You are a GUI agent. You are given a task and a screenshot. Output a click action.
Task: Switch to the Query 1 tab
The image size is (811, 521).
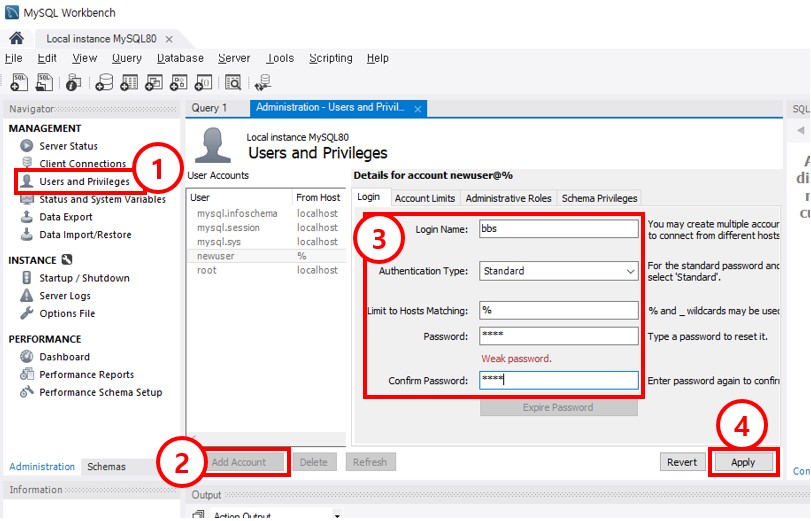pos(209,108)
